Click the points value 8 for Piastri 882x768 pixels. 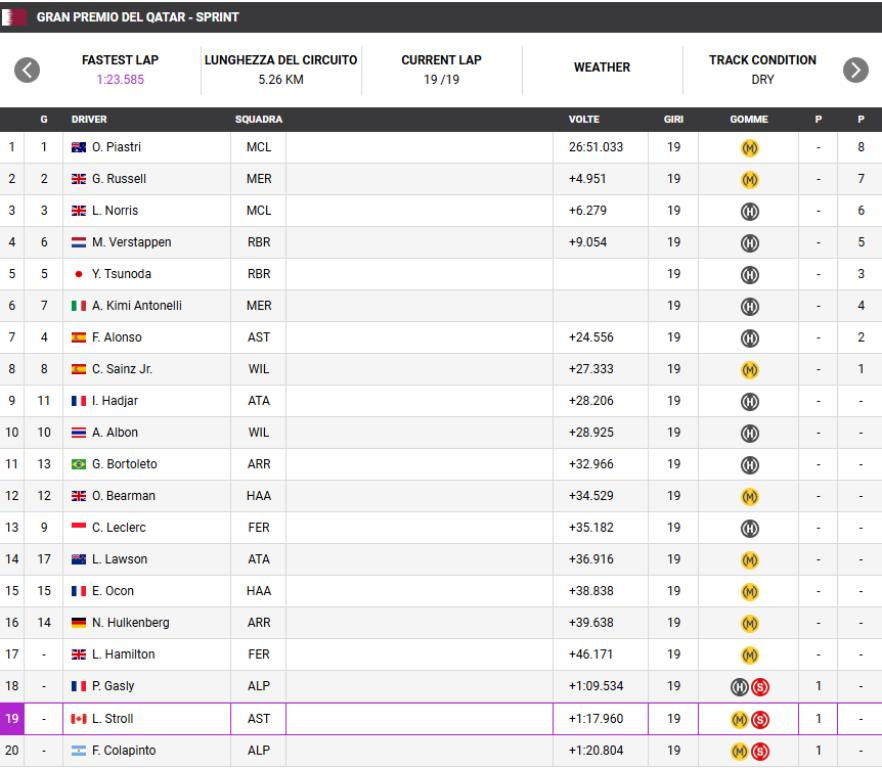tap(861, 147)
